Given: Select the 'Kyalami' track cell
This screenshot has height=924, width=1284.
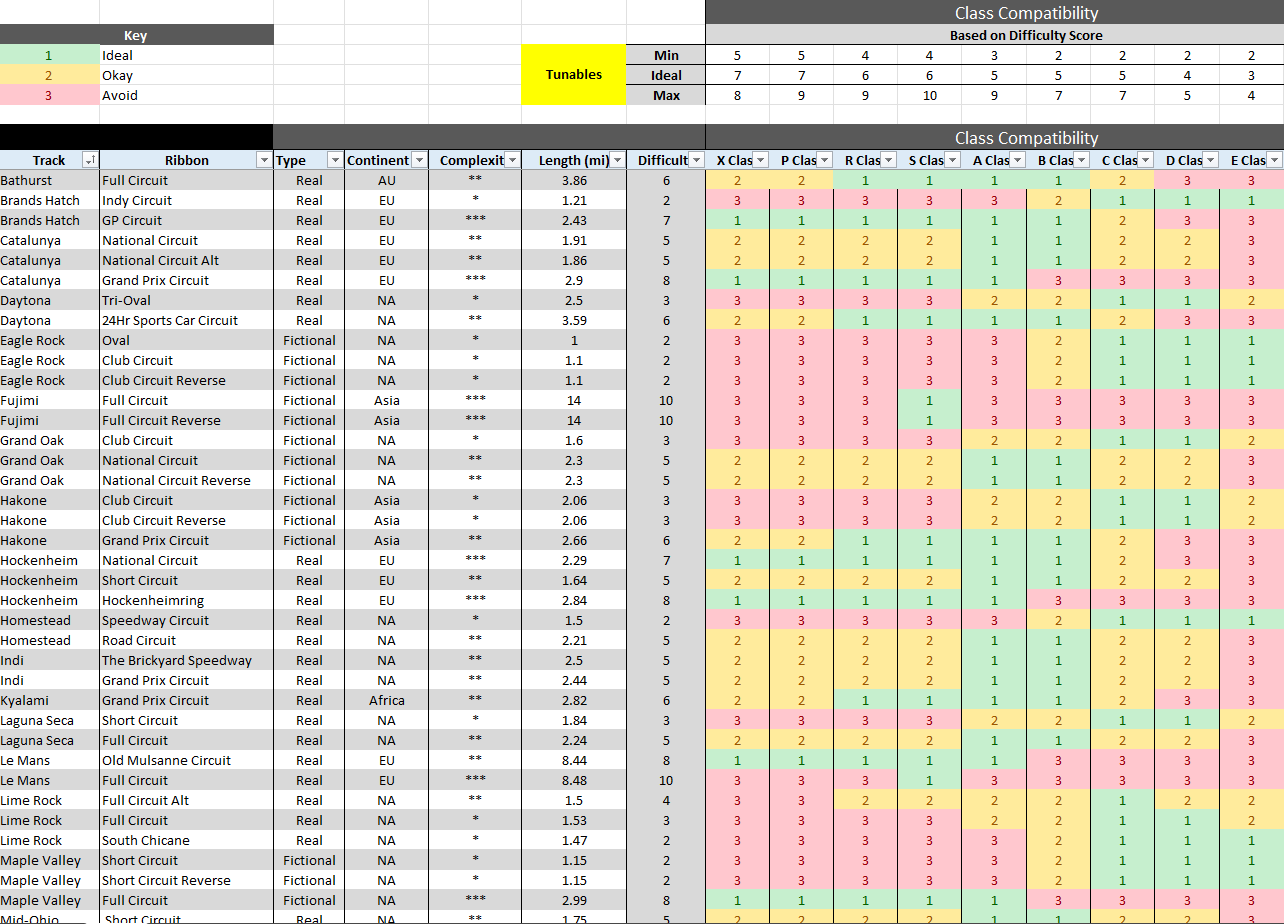Looking at the screenshot, I should [x=50, y=700].
